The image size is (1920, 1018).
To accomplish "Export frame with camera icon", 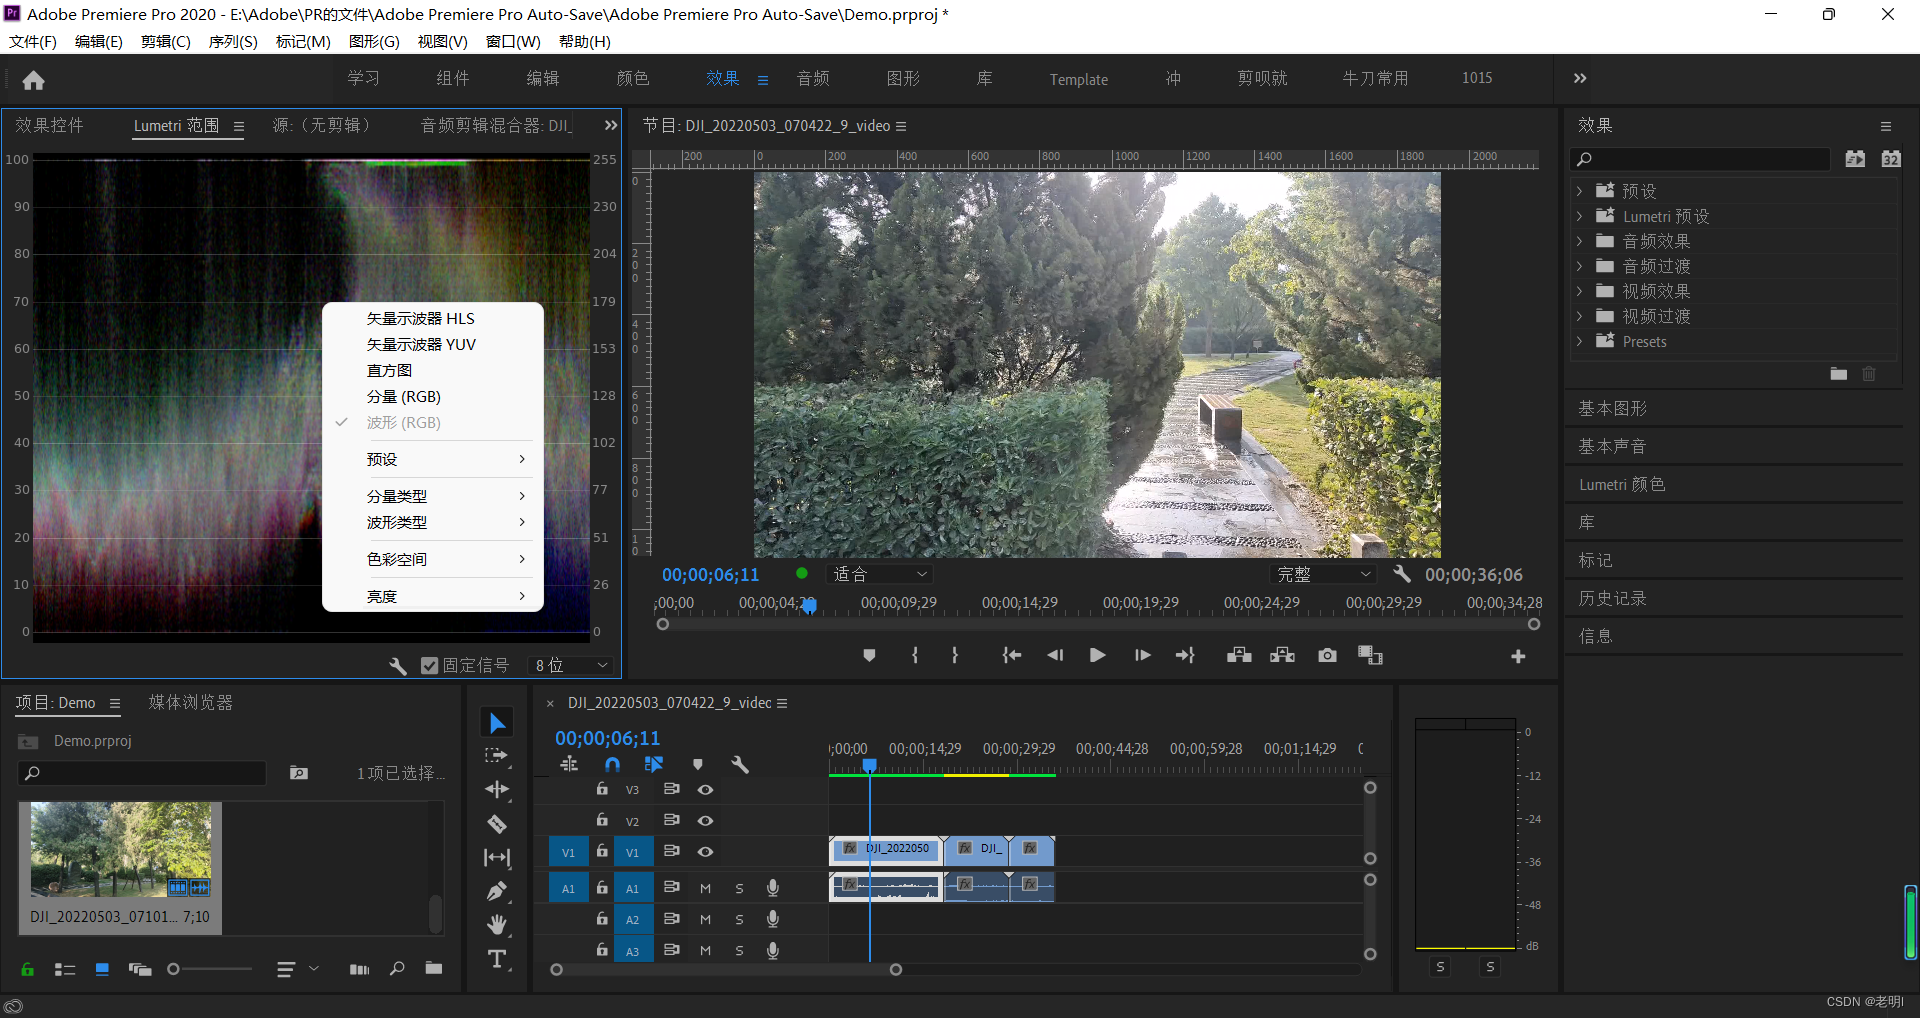I will (x=1327, y=655).
